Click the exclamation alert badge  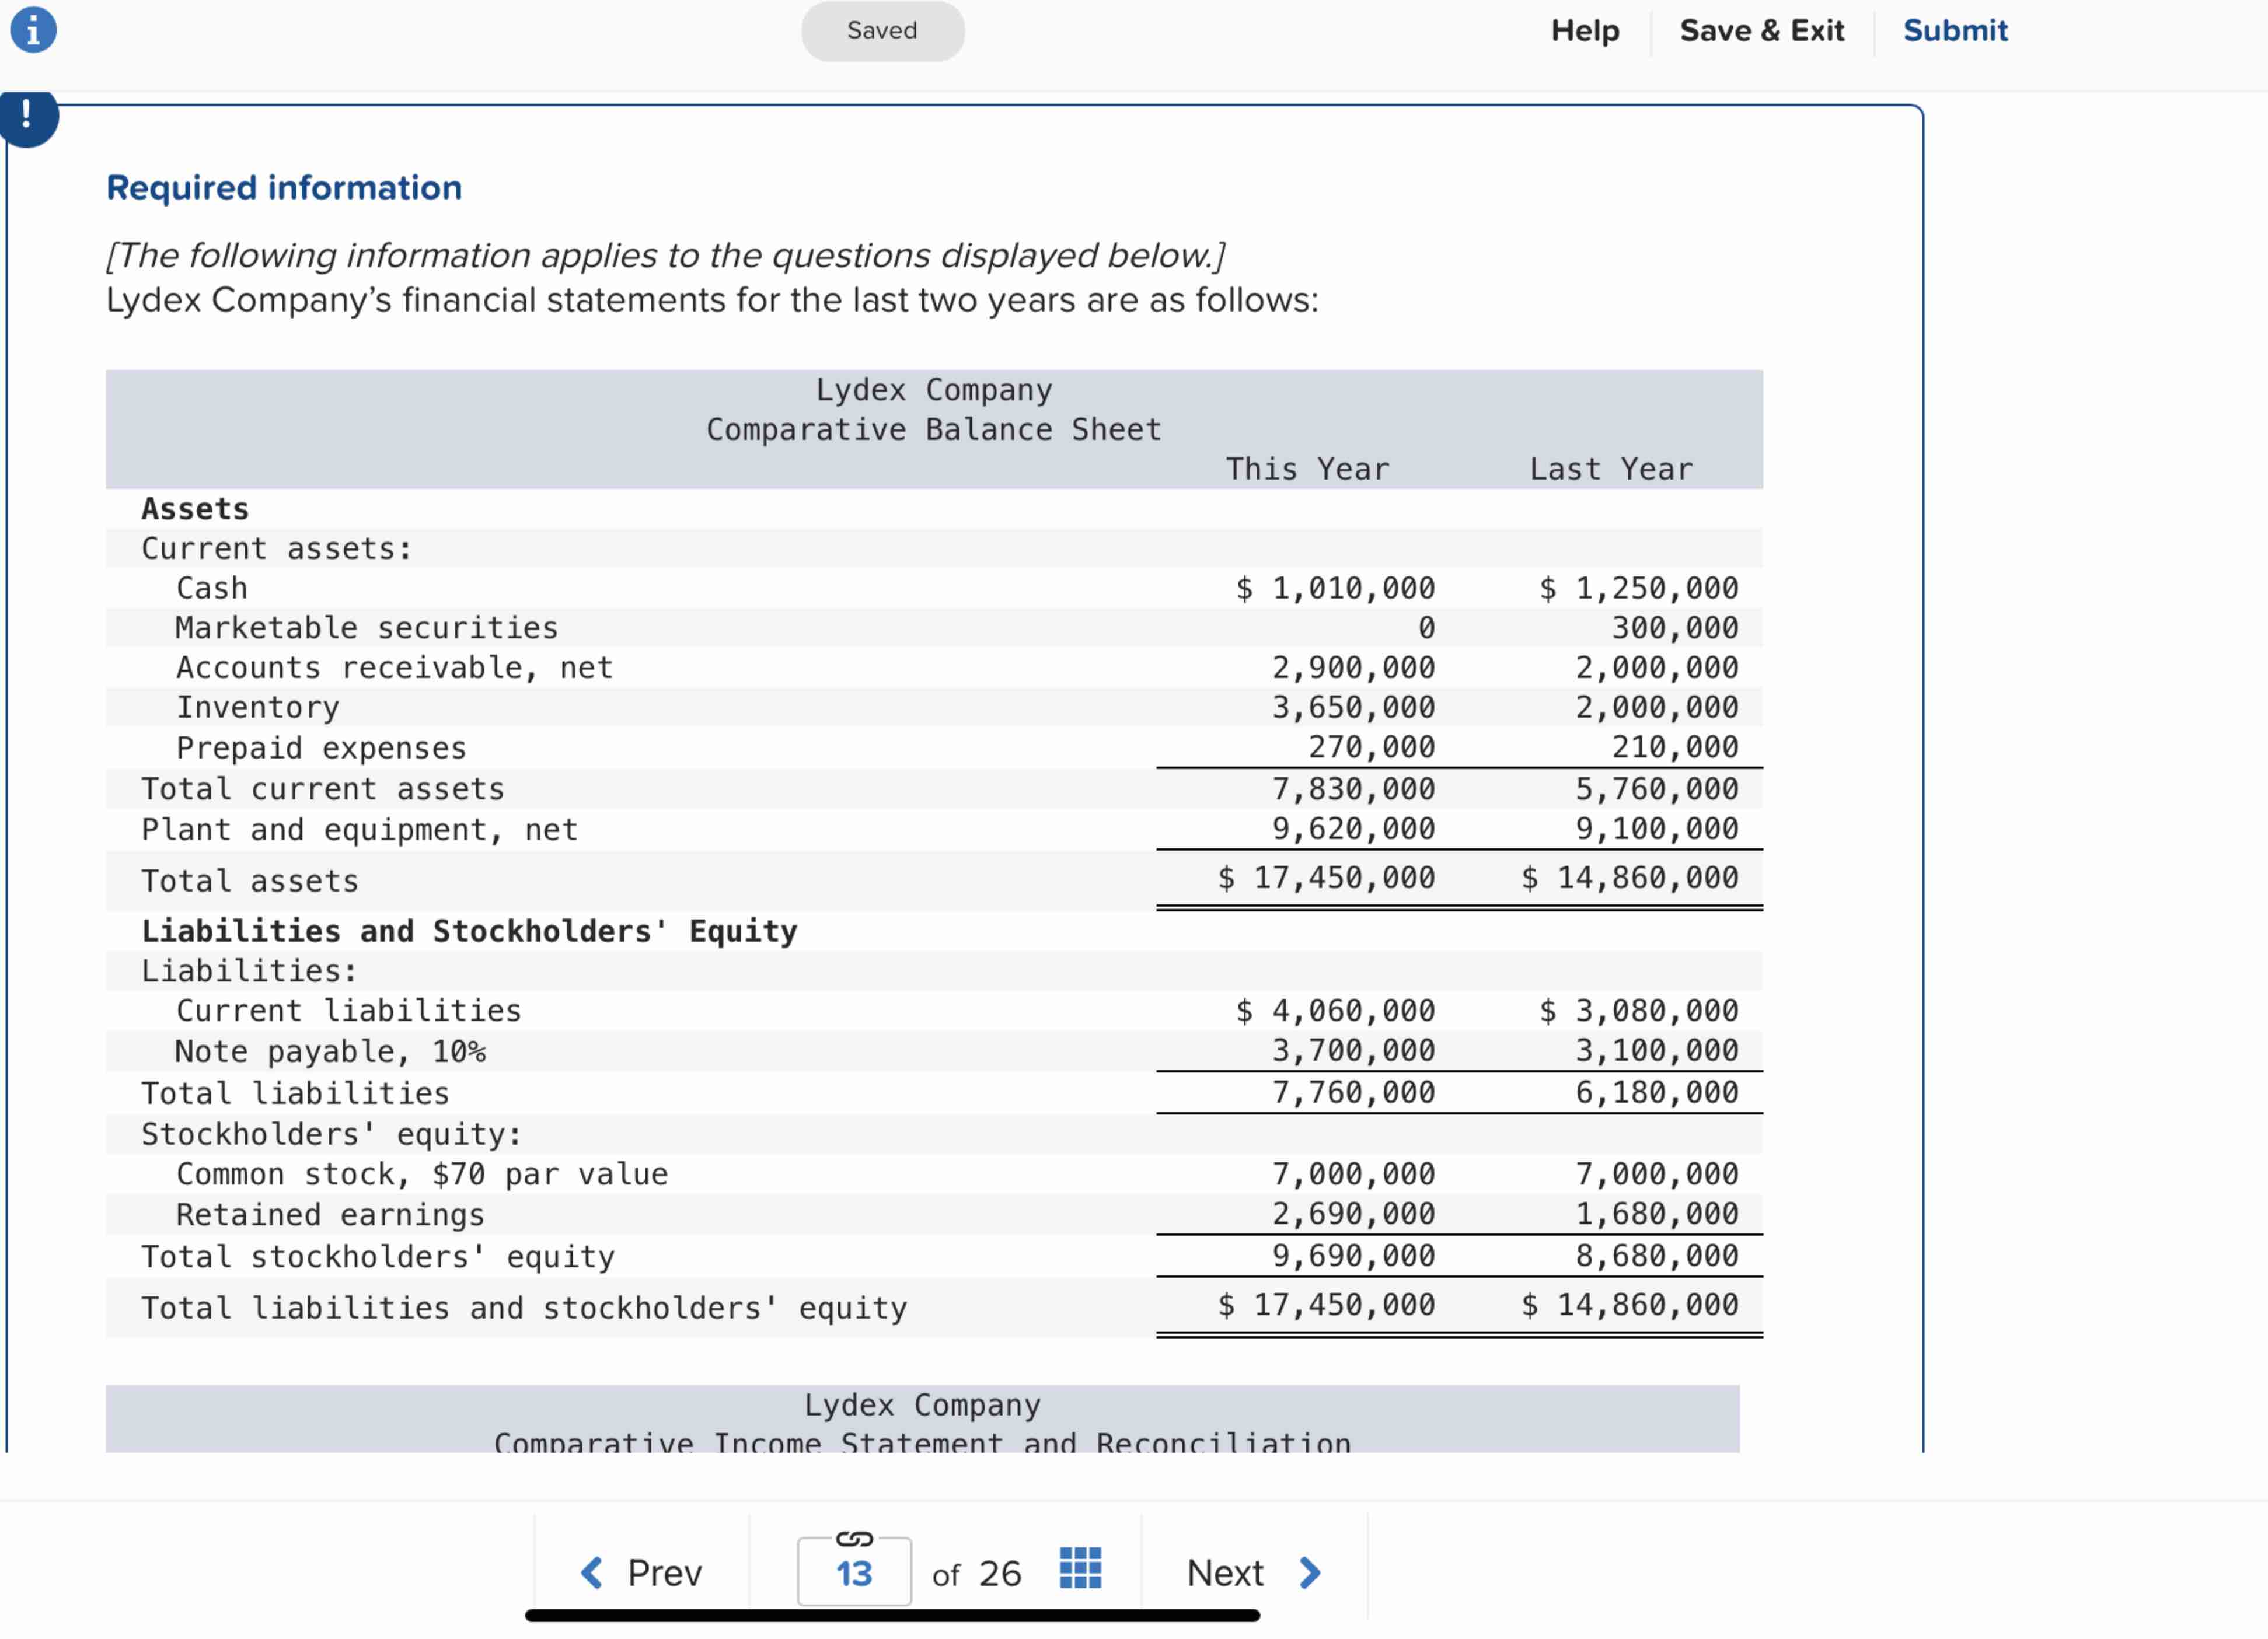coord(27,115)
